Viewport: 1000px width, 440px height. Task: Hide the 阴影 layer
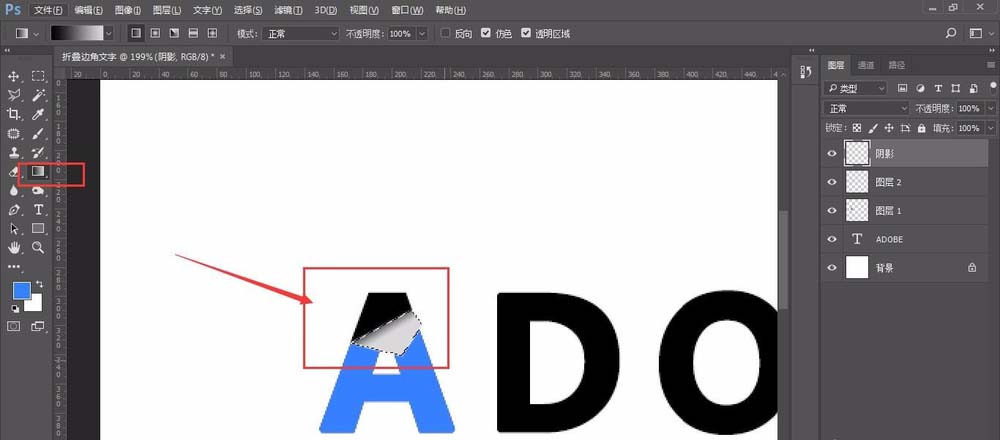832,153
